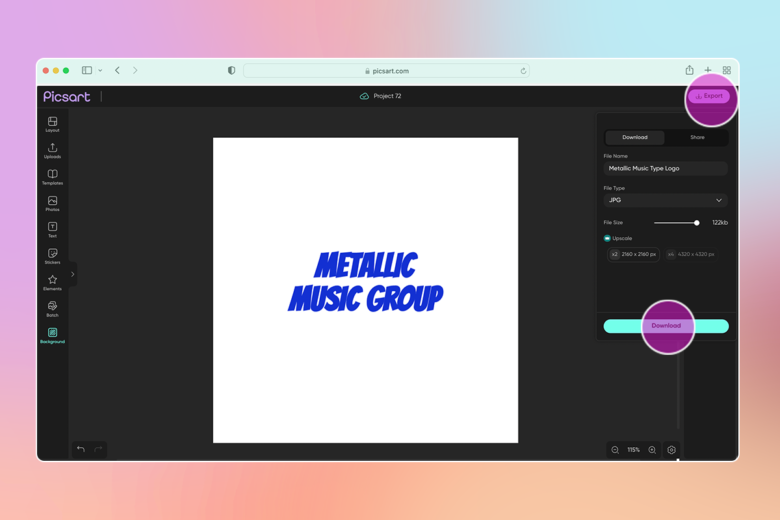Screen dimensions: 780x520
Task: Switch to the Share tab
Action: point(697,137)
